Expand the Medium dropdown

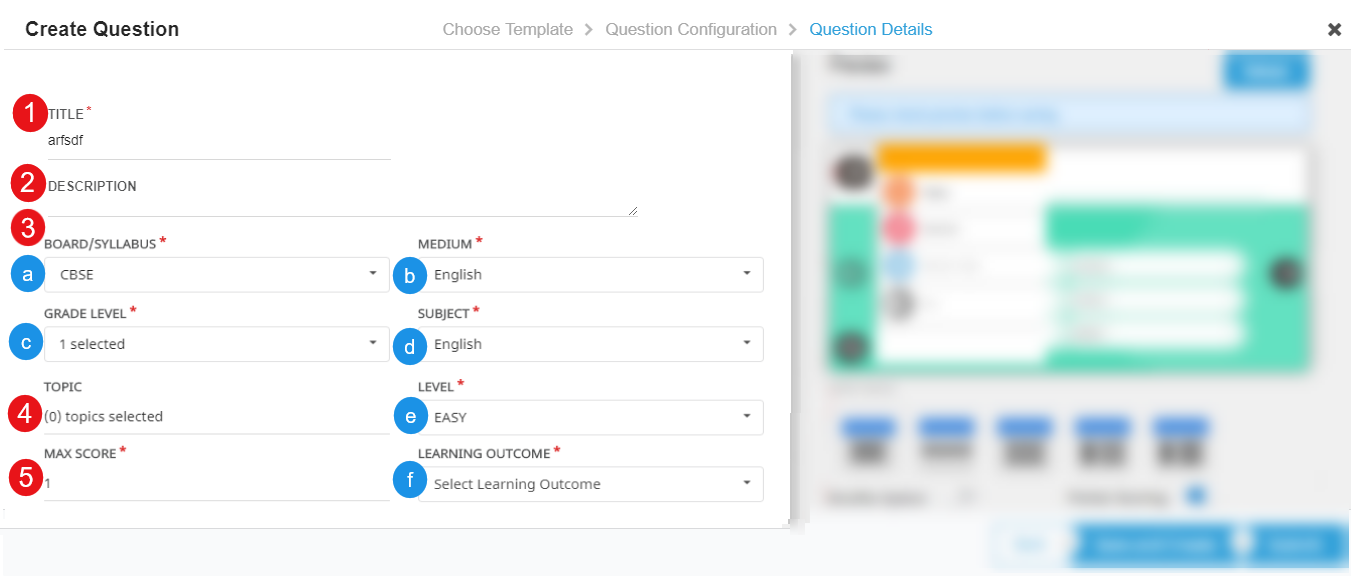591,274
